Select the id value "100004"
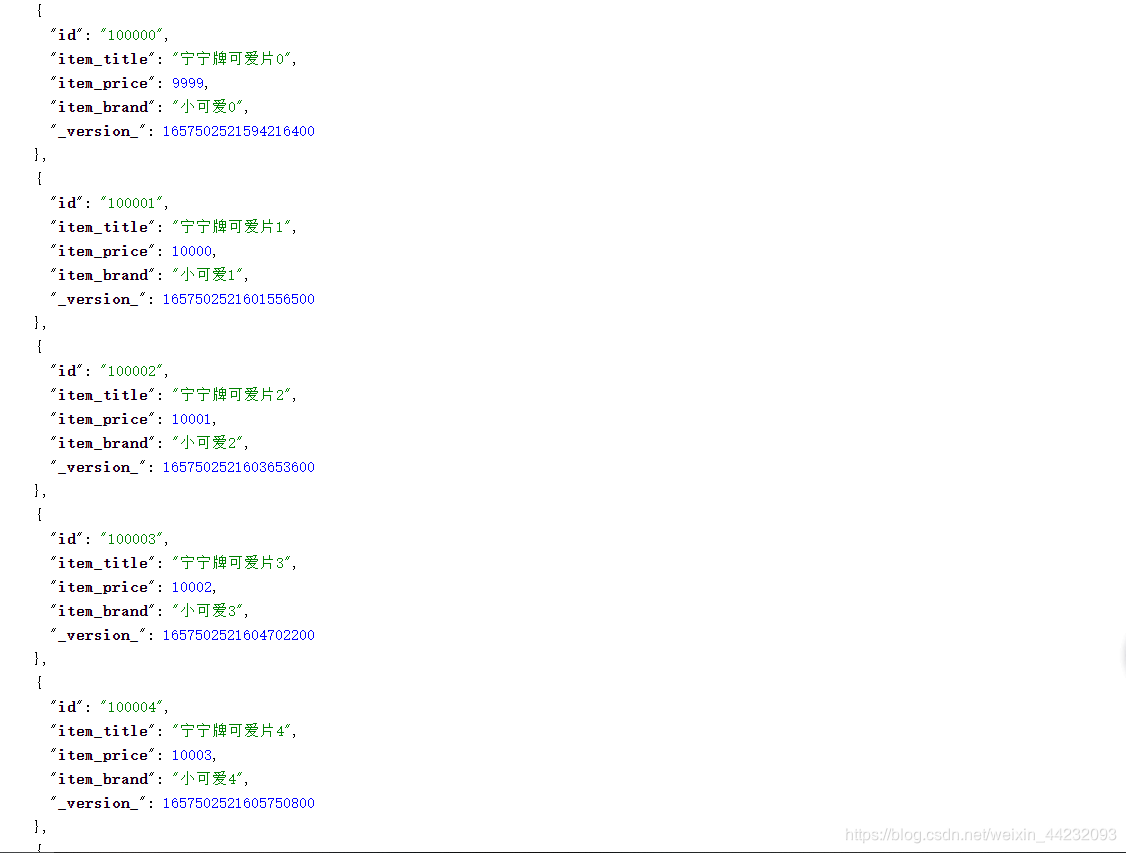Image resolution: width=1126 pixels, height=853 pixels. click(x=132, y=707)
